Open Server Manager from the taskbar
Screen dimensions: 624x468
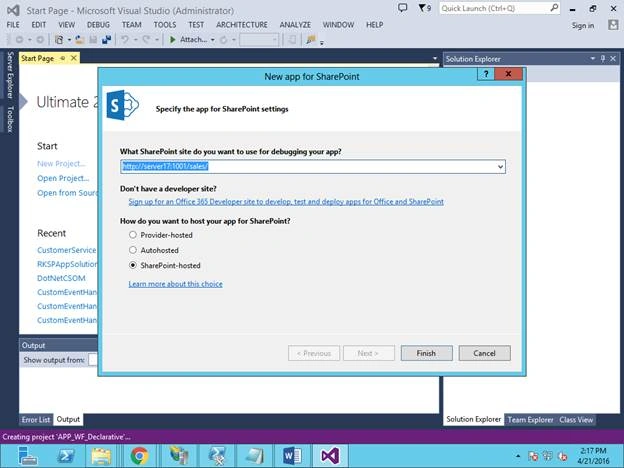click(x=28, y=456)
